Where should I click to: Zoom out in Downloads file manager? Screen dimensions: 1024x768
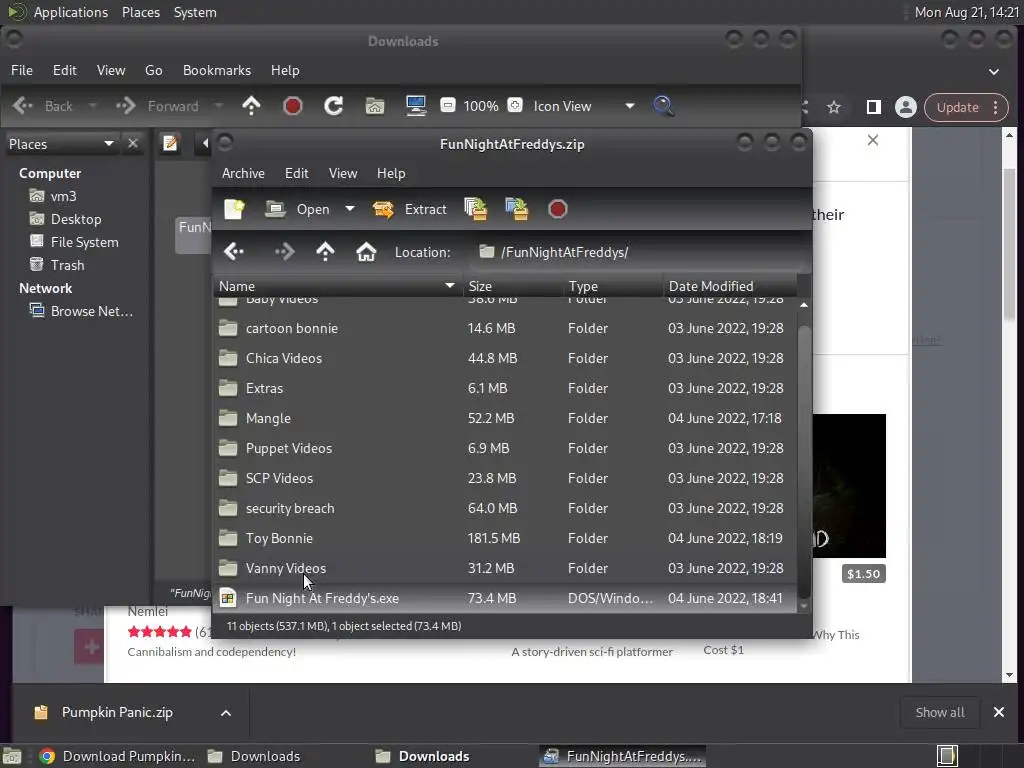coord(448,105)
